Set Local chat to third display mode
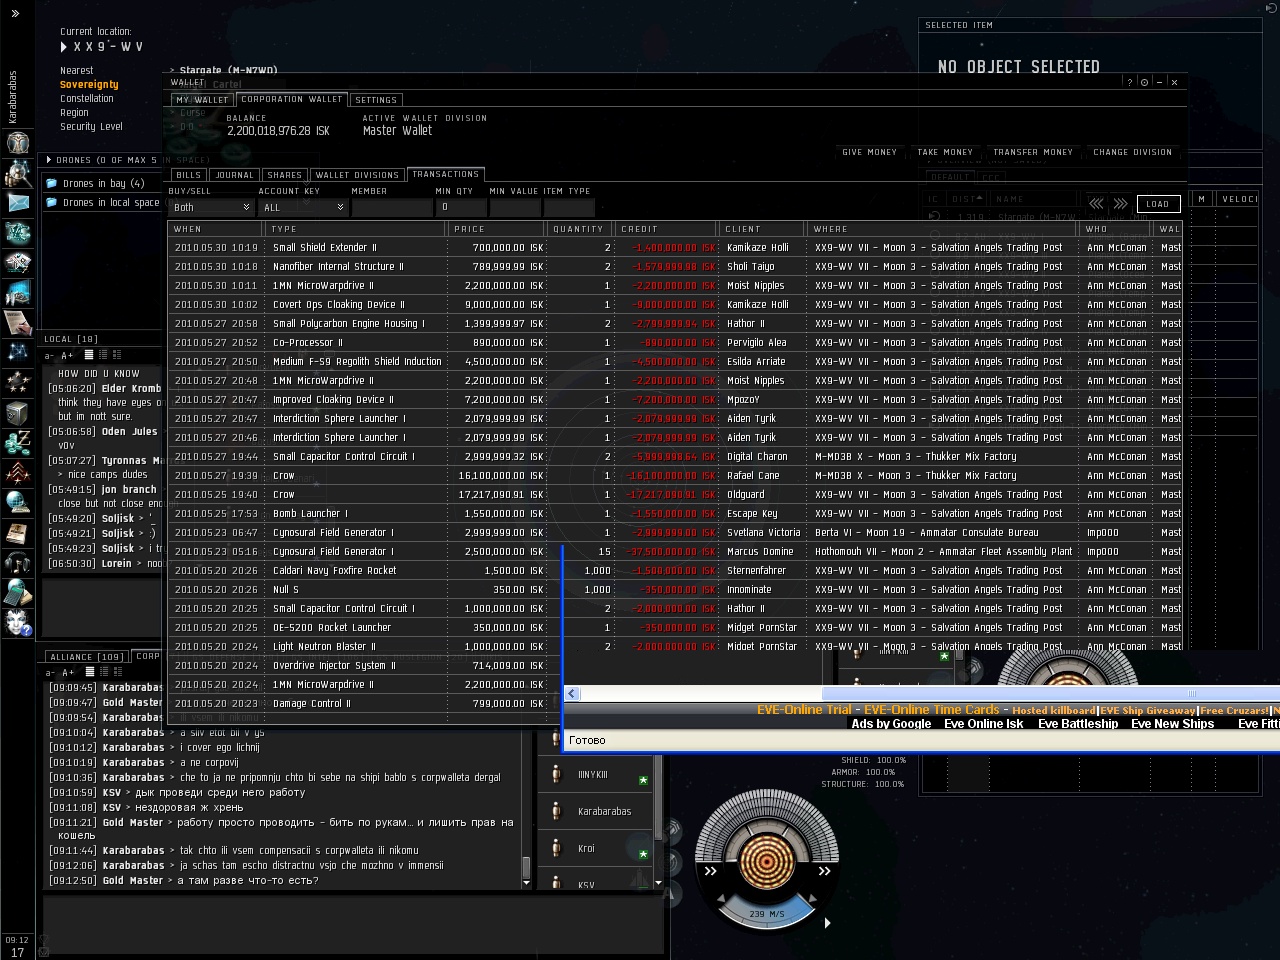Screen dimensions: 1280x960 [117, 354]
